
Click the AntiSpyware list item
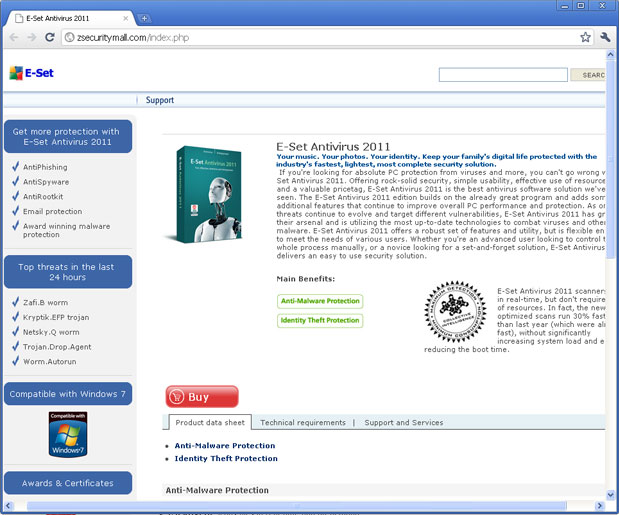click(46, 182)
